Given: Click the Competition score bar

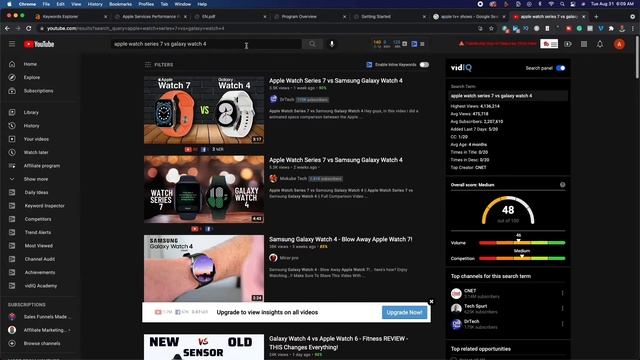Looking at the screenshot, I should [x=522, y=258].
